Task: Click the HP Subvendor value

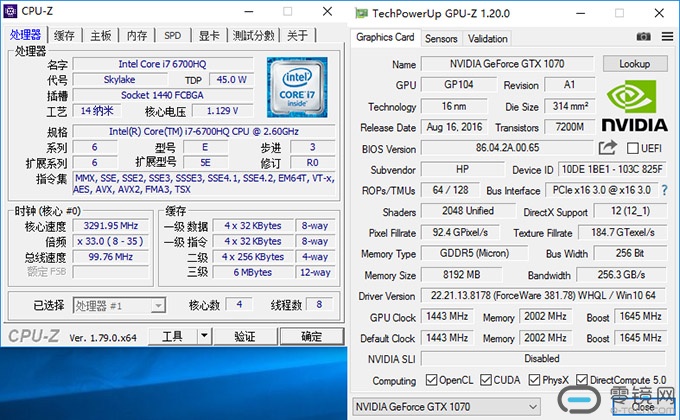Action: click(x=462, y=169)
